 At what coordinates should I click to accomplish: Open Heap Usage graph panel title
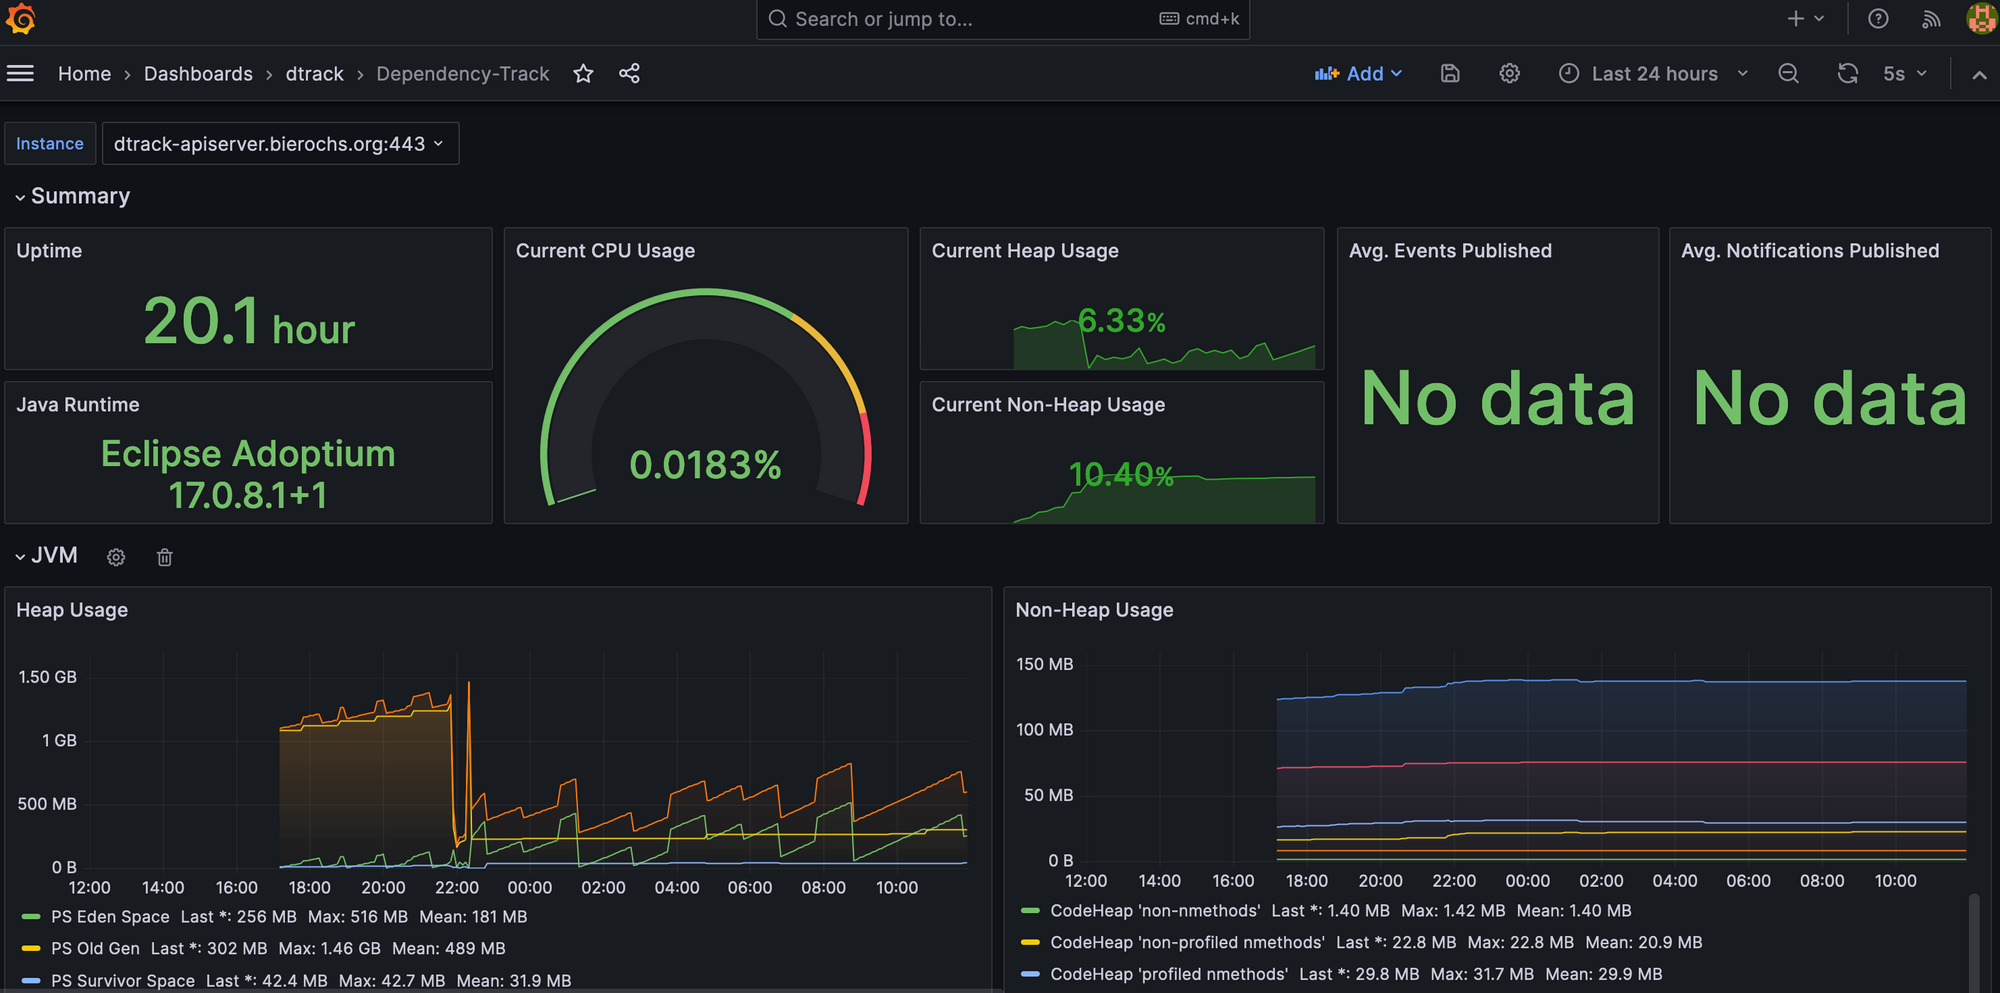pos(72,610)
